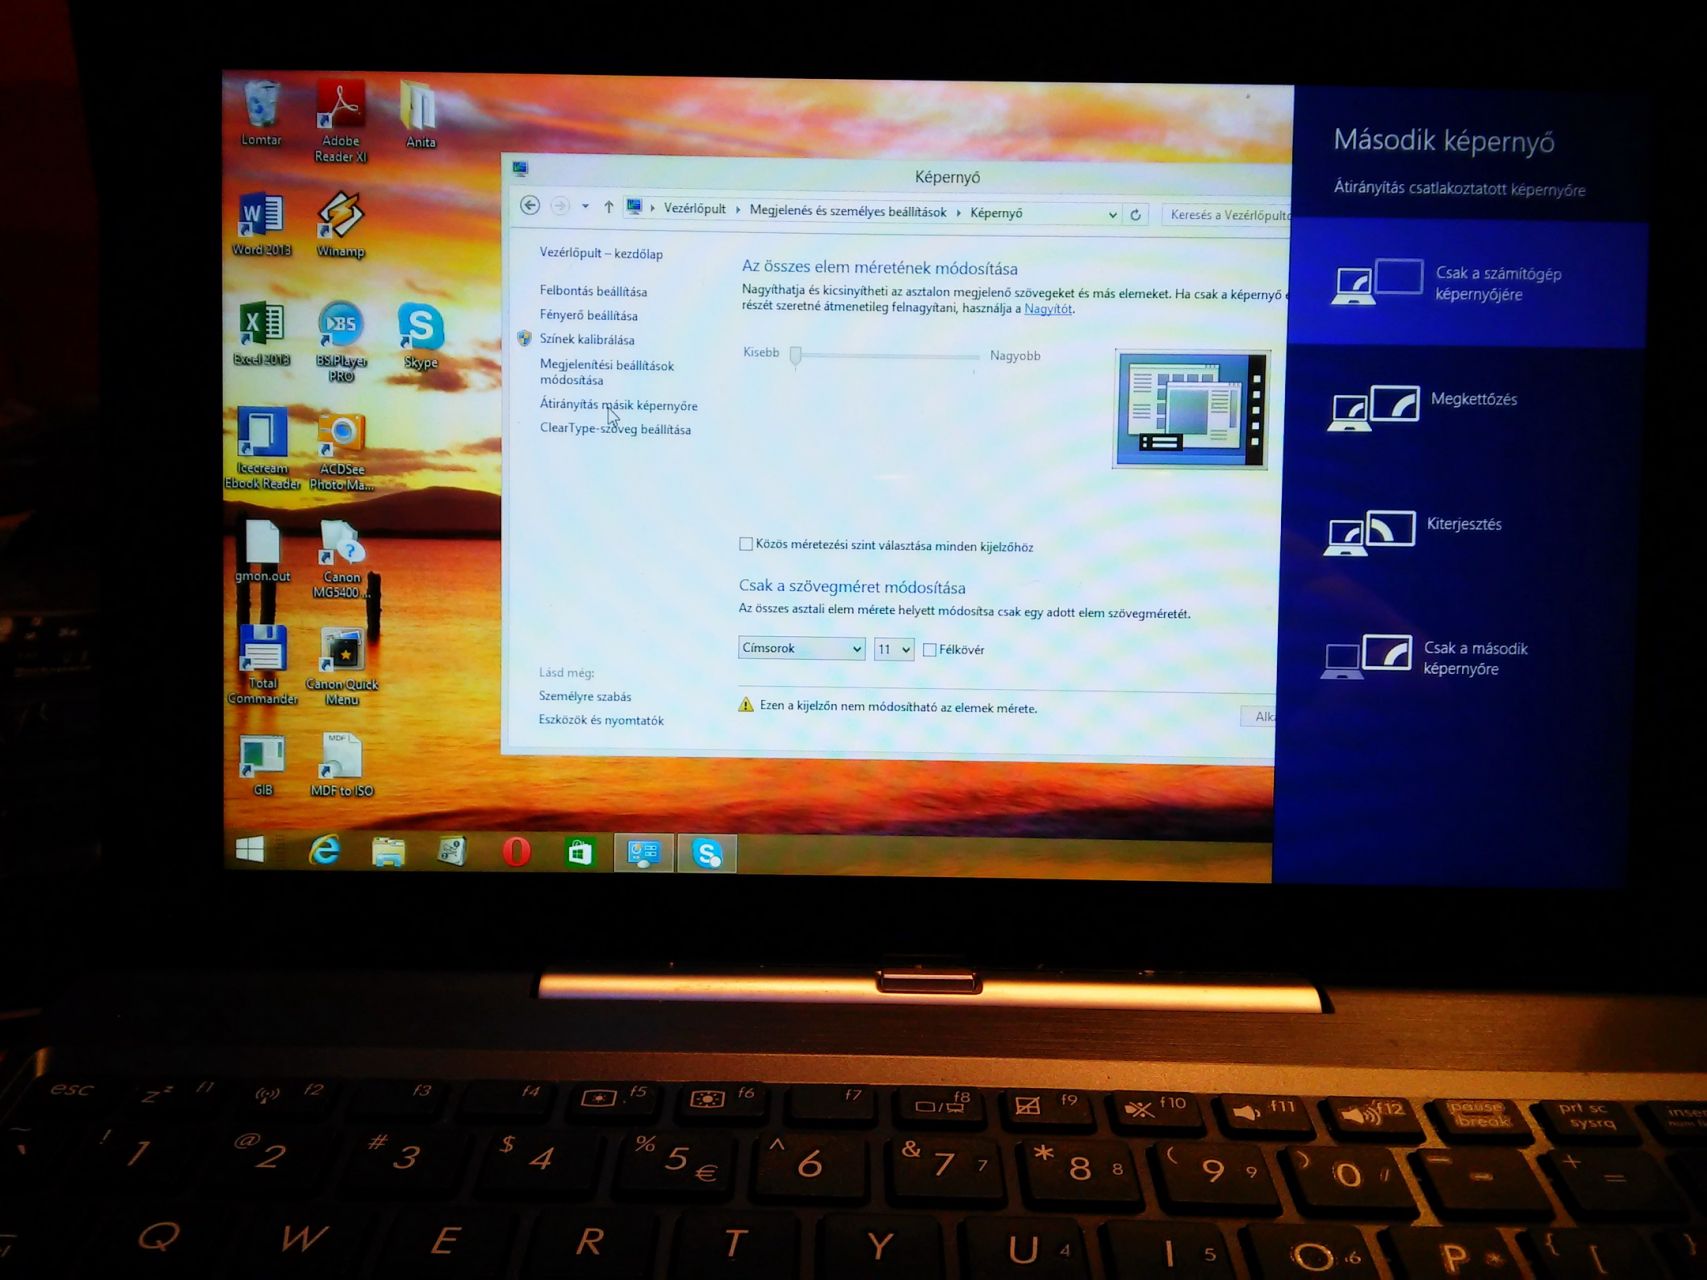Click the 'Keresés a Vezérlőpulton' search field
The height and width of the screenshot is (1280, 1707).
point(1228,215)
